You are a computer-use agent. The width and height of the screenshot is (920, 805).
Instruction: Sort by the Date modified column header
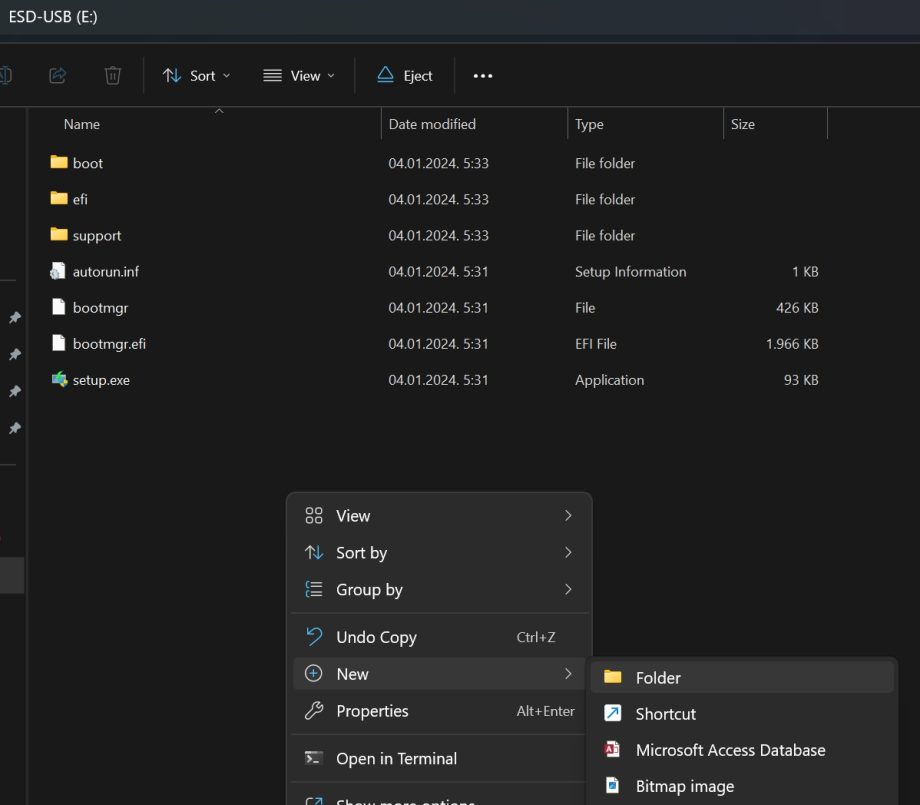point(432,124)
